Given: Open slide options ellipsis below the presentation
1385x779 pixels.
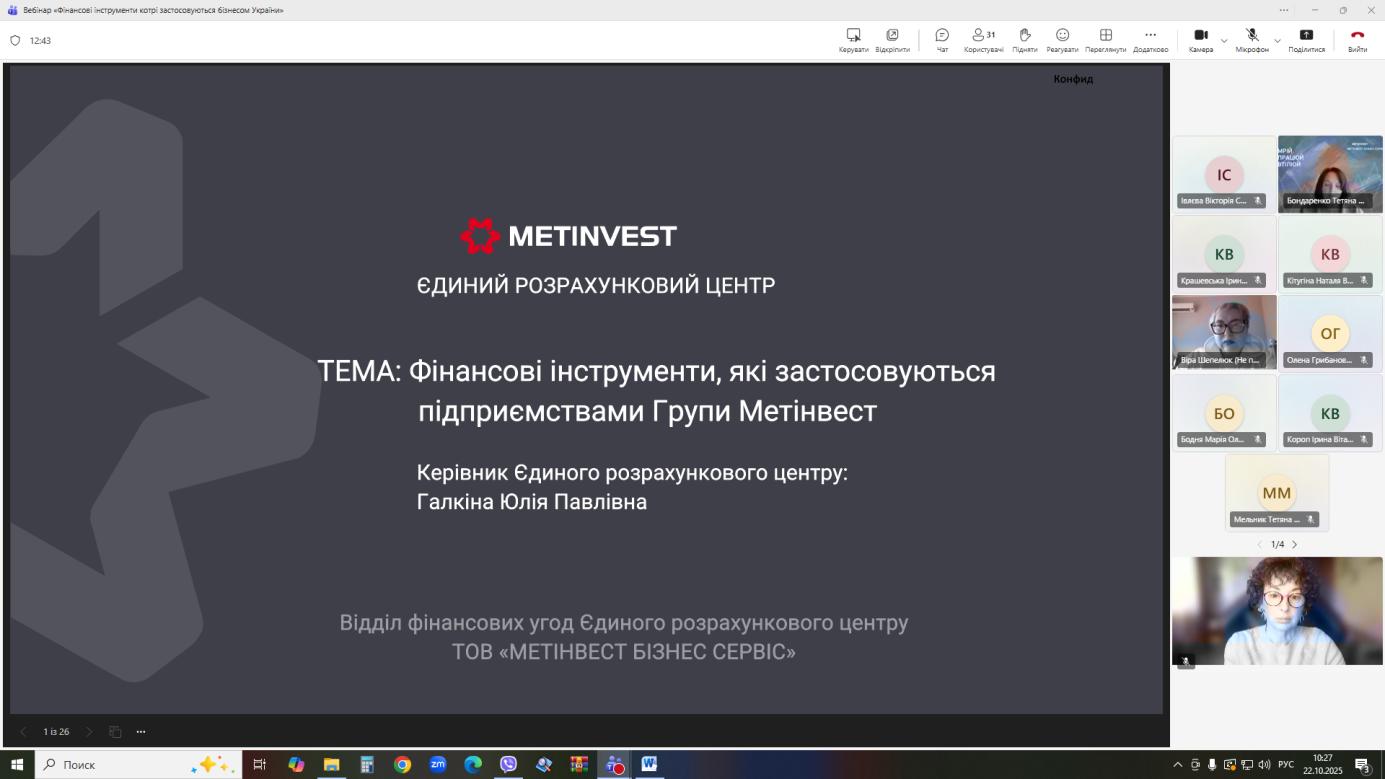Looking at the screenshot, I should [141, 732].
